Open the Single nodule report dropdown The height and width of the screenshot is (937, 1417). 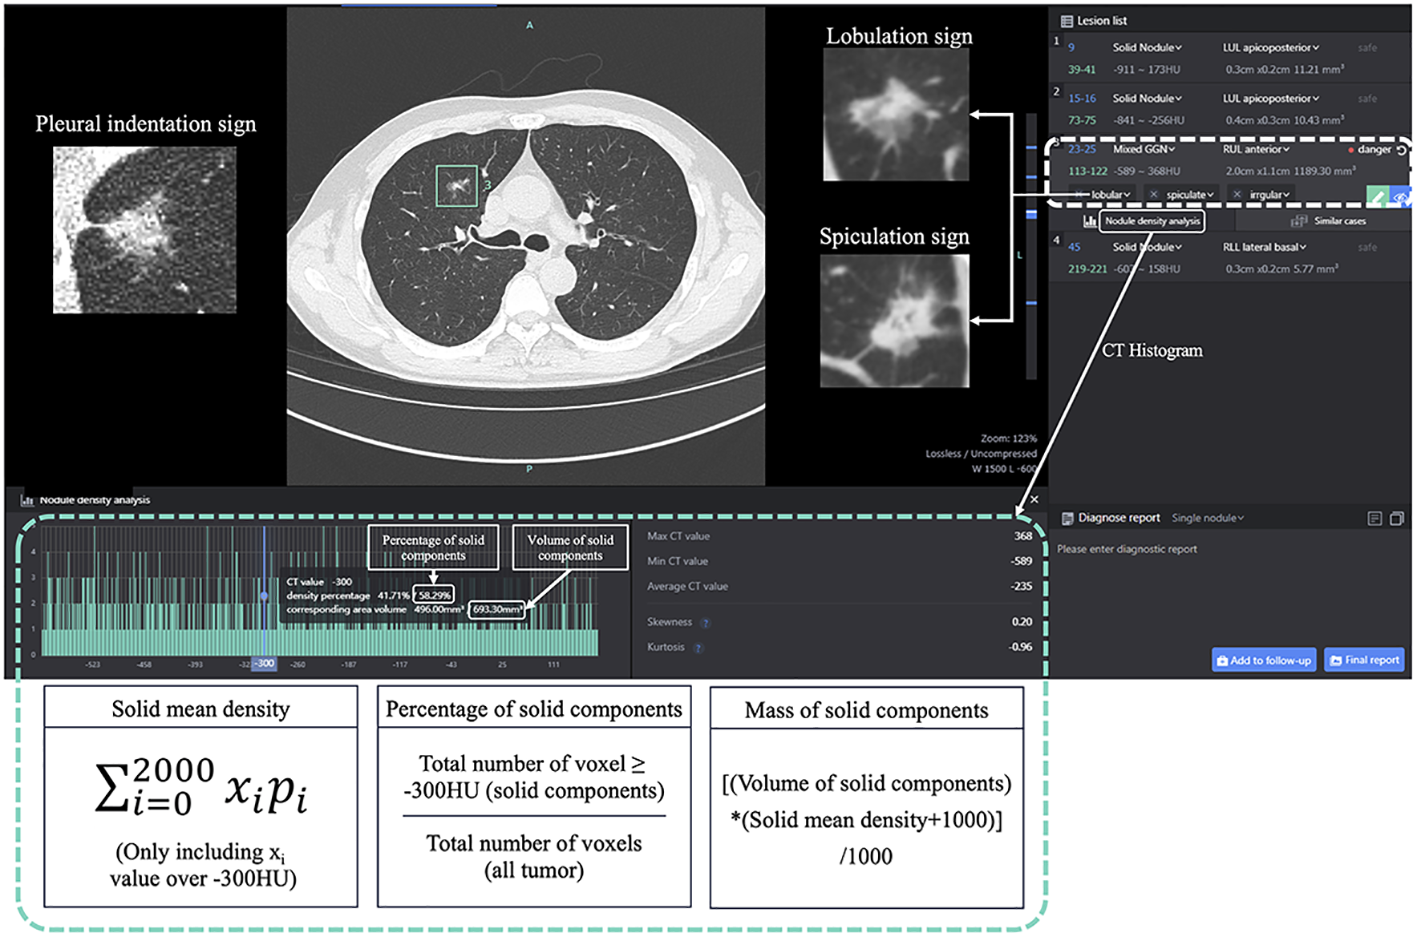1208,518
